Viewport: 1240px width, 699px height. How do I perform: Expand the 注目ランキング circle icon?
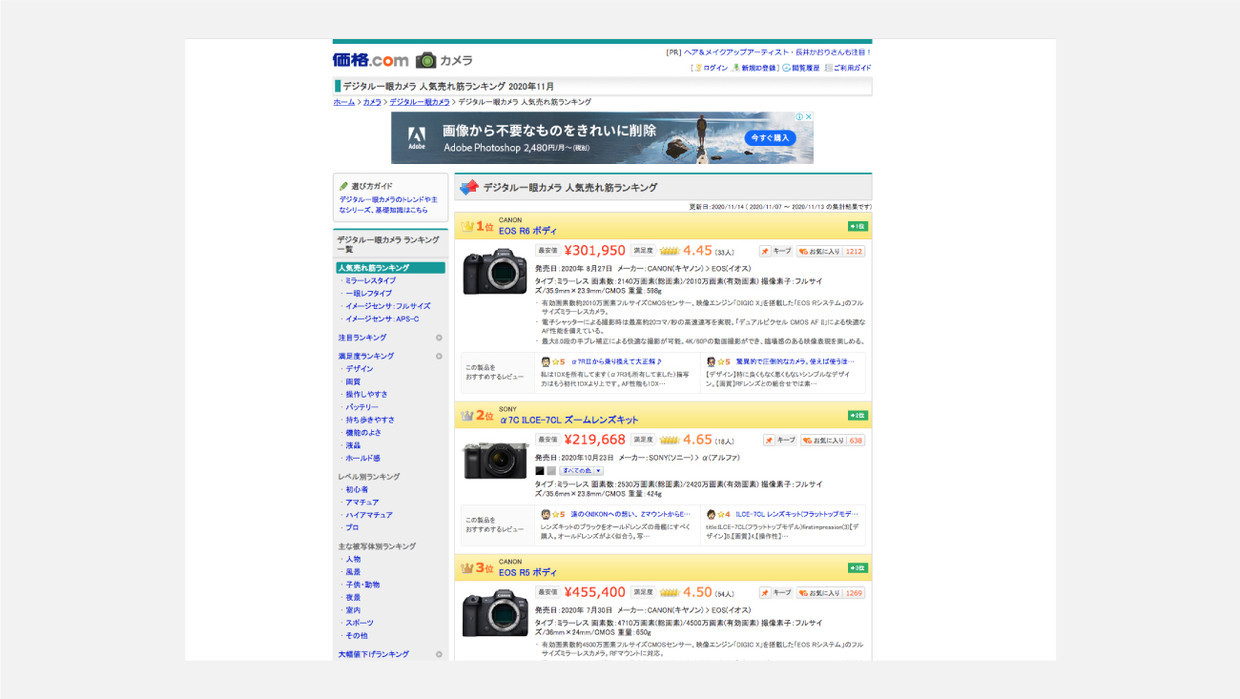[x=439, y=338]
